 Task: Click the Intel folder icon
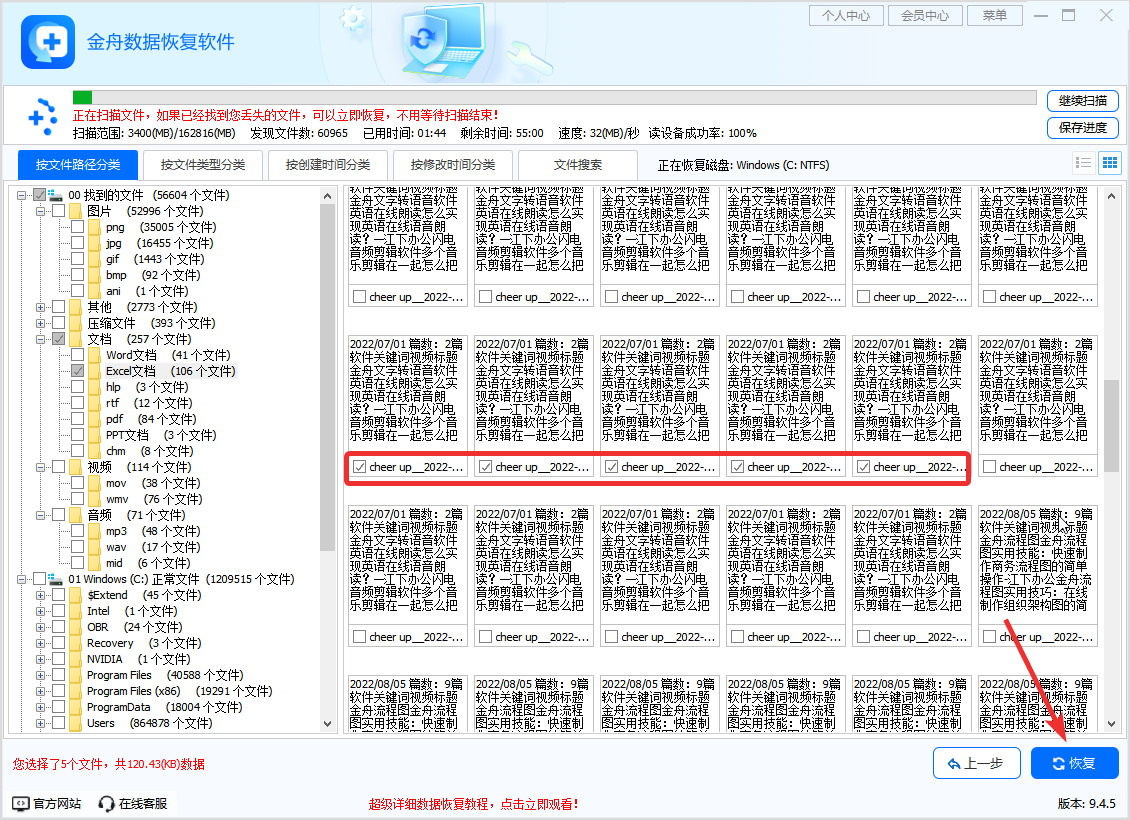coord(76,611)
